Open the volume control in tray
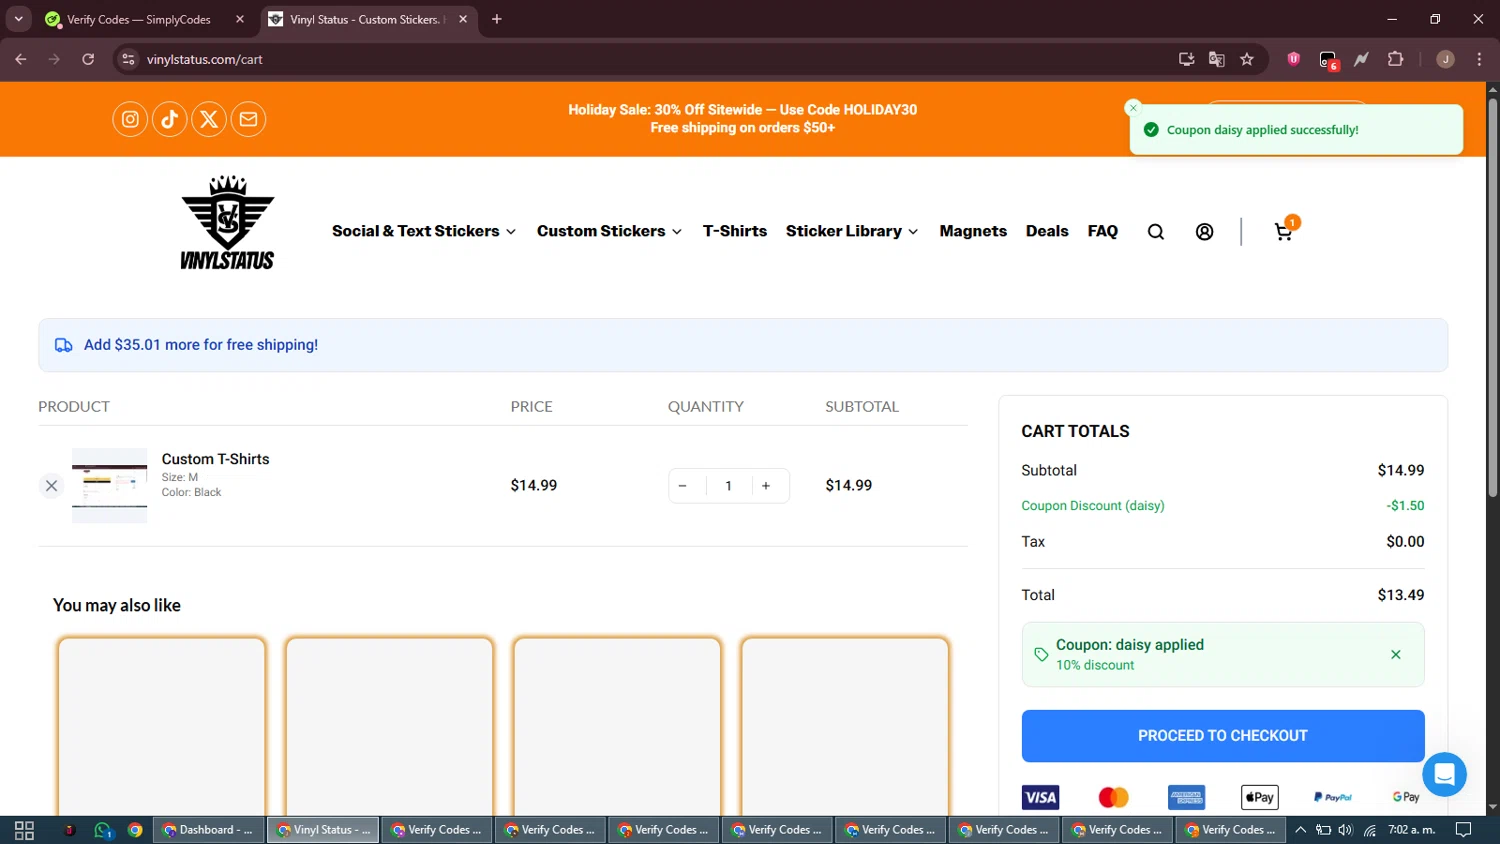Image resolution: width=1500 pixels, height=844 pixels. coord(1345,830)
